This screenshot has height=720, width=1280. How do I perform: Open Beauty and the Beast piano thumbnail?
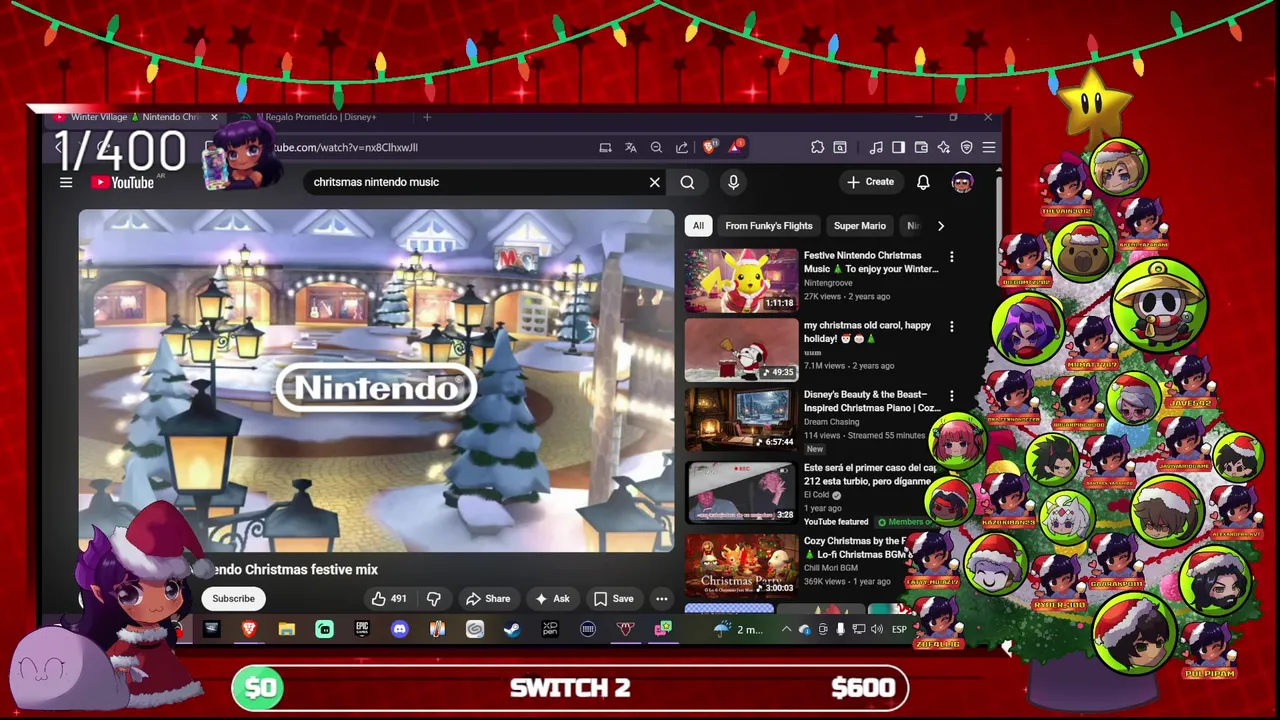(x=741, y=419)
